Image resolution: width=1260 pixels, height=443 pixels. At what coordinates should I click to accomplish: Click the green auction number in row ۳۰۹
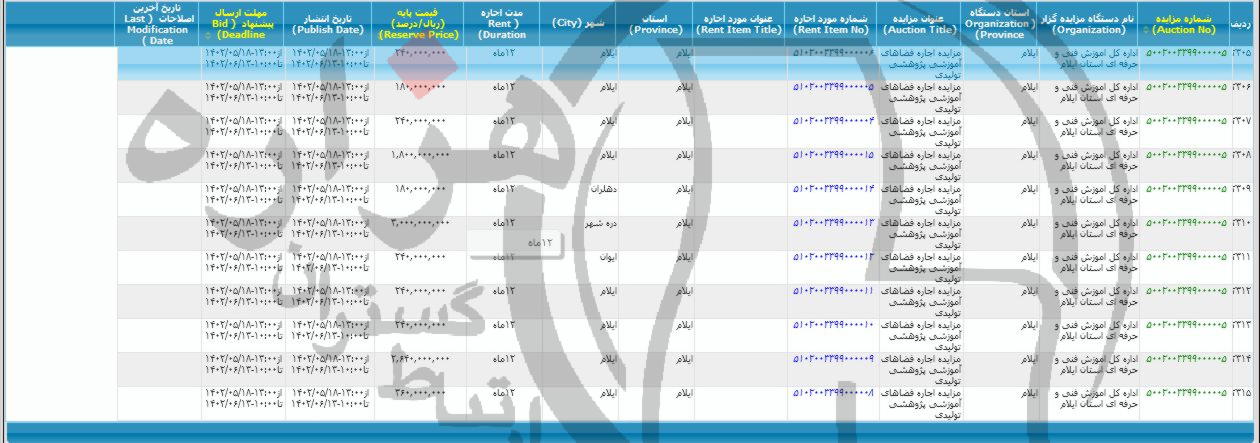[x=1186, y=188]
